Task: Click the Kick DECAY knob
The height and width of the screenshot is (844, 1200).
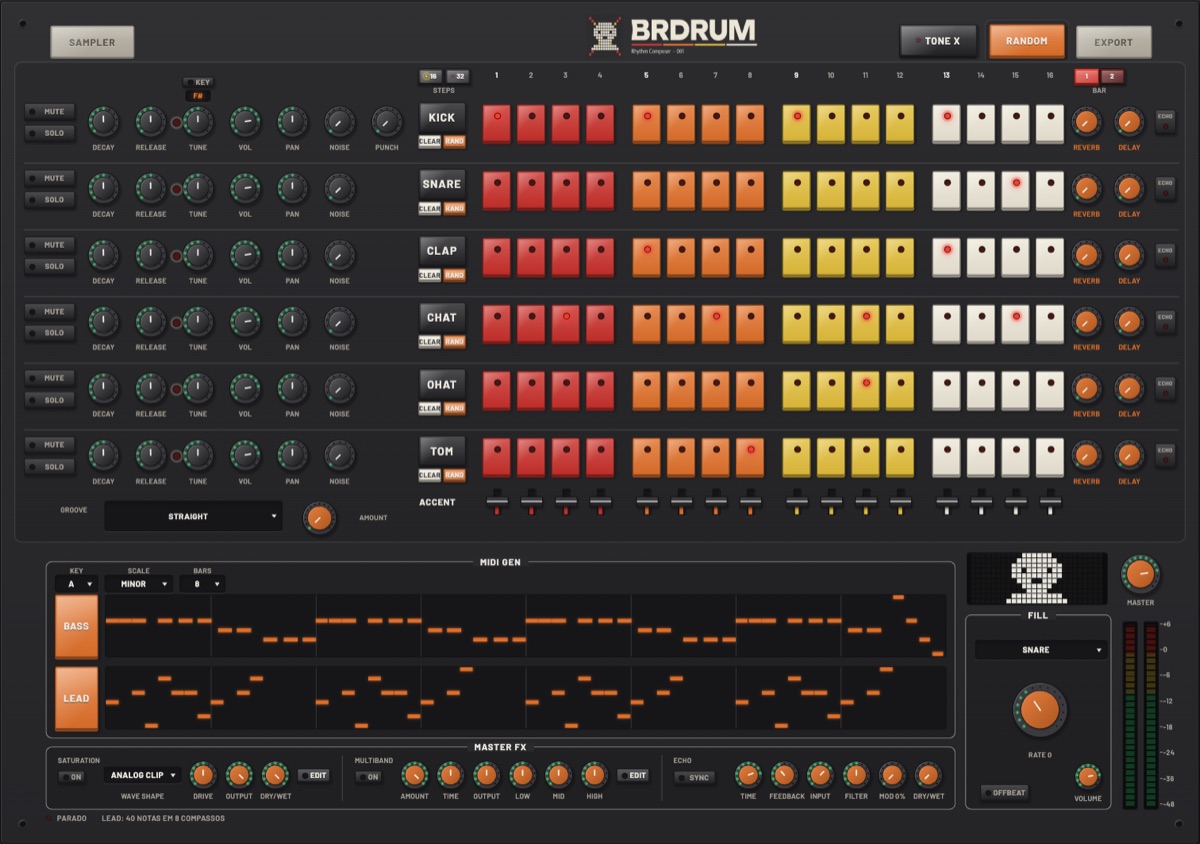Action: [103, 122]
